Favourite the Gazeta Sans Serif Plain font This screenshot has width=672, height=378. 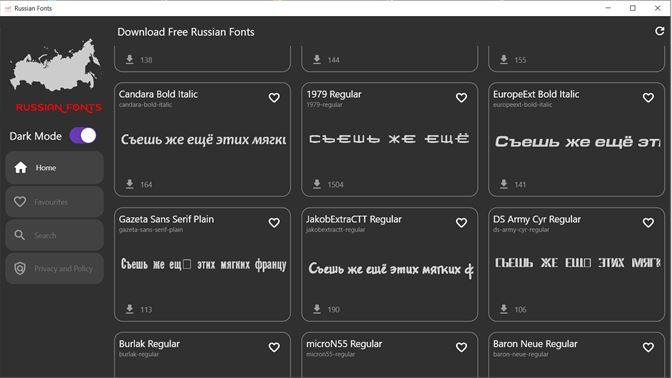coord(274,223)
